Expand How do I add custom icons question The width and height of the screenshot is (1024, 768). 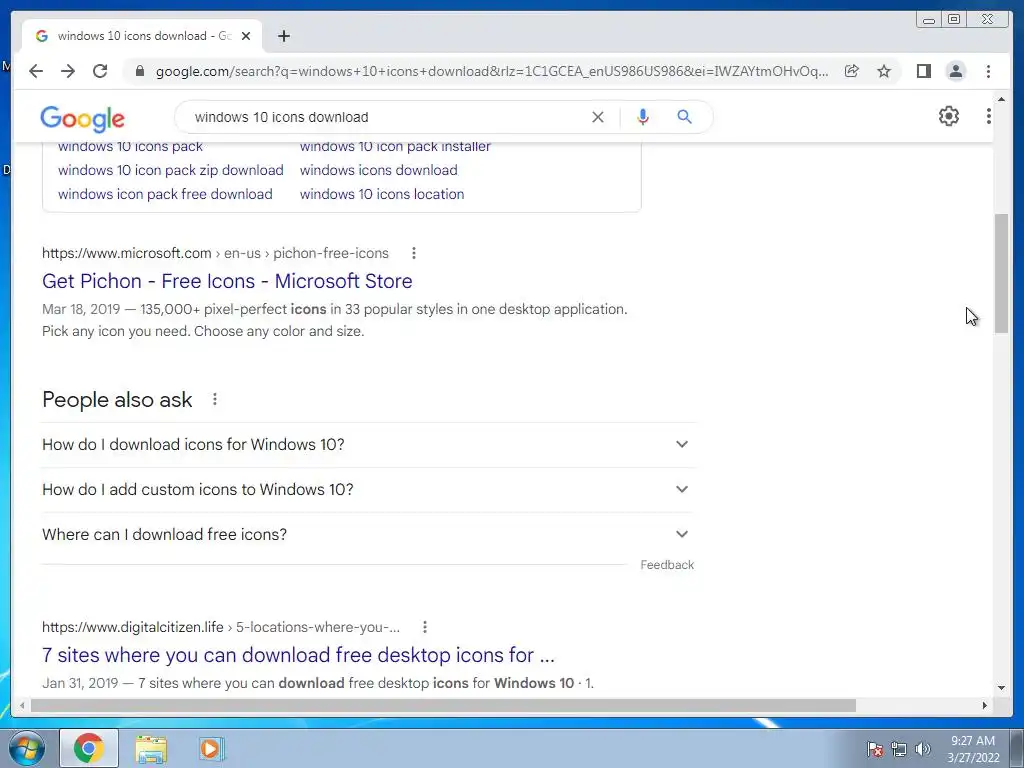[368, 490]
